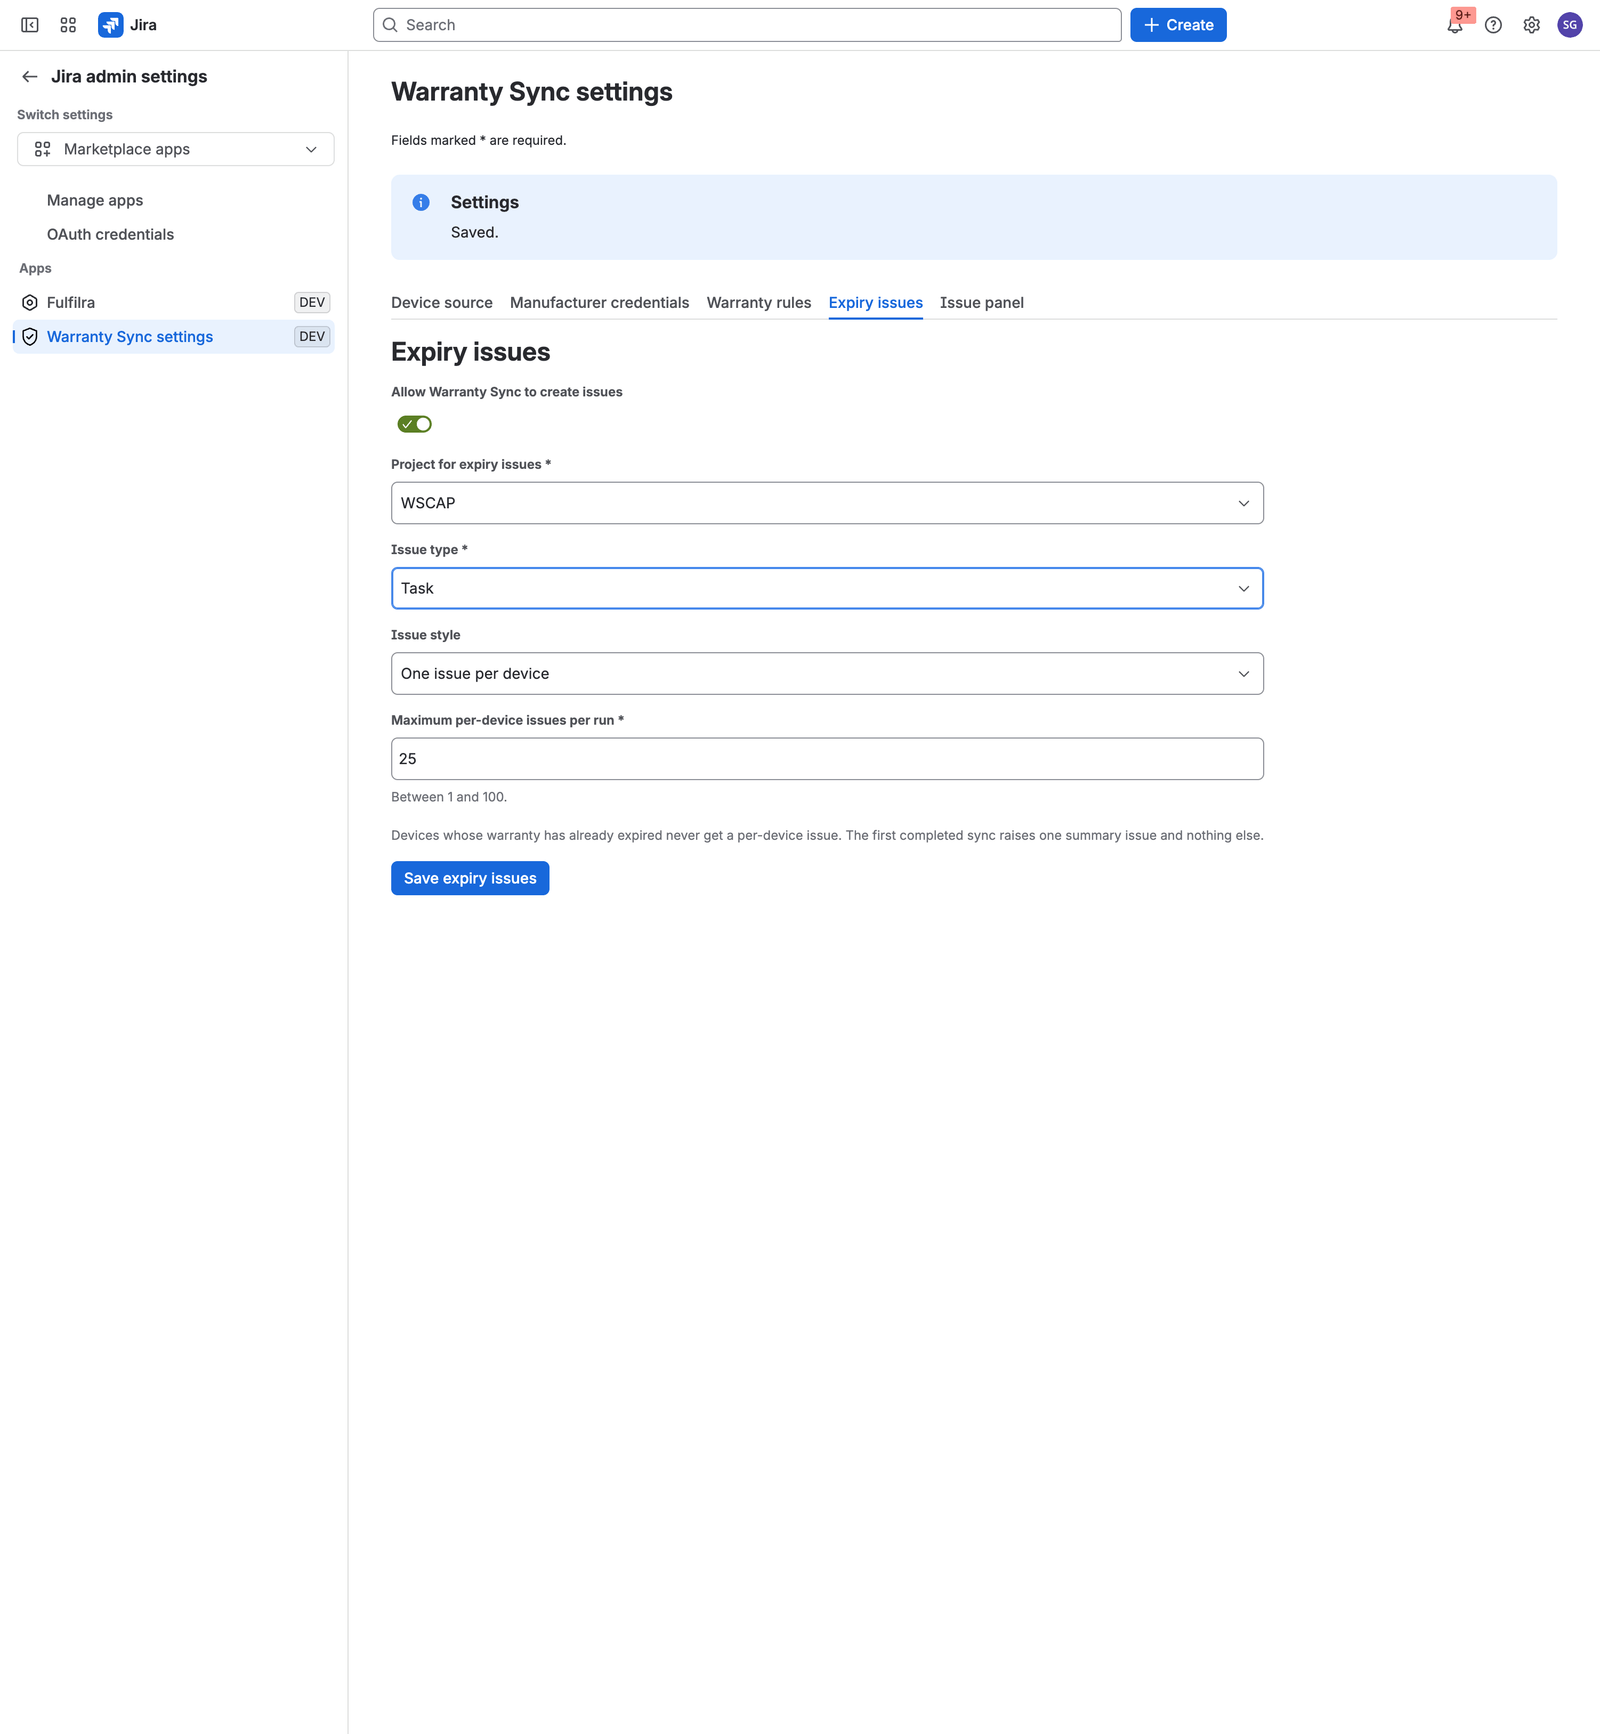Image resolution: width=1600 pixels, height=1734 pixels.
Task: Click the Fulfilra app icon
Action: [x=30, y=303]
